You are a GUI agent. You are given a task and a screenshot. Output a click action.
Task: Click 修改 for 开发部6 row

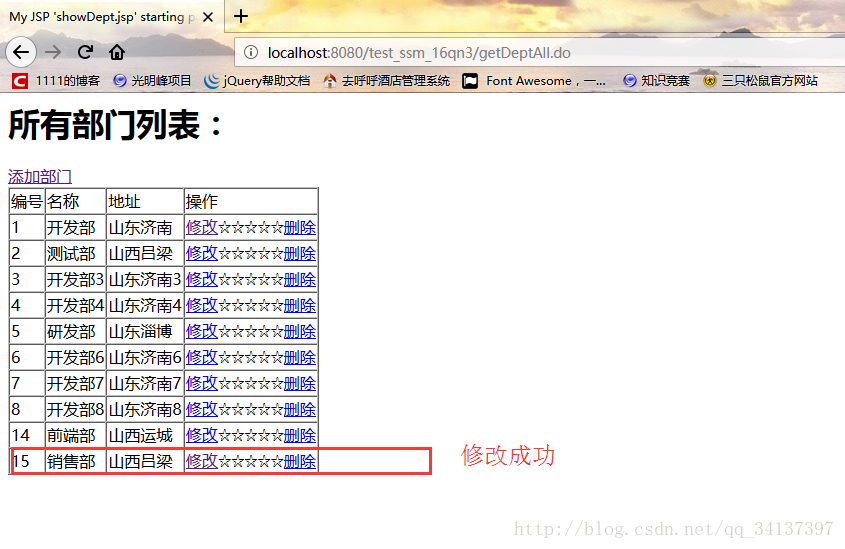coord(202,357)
